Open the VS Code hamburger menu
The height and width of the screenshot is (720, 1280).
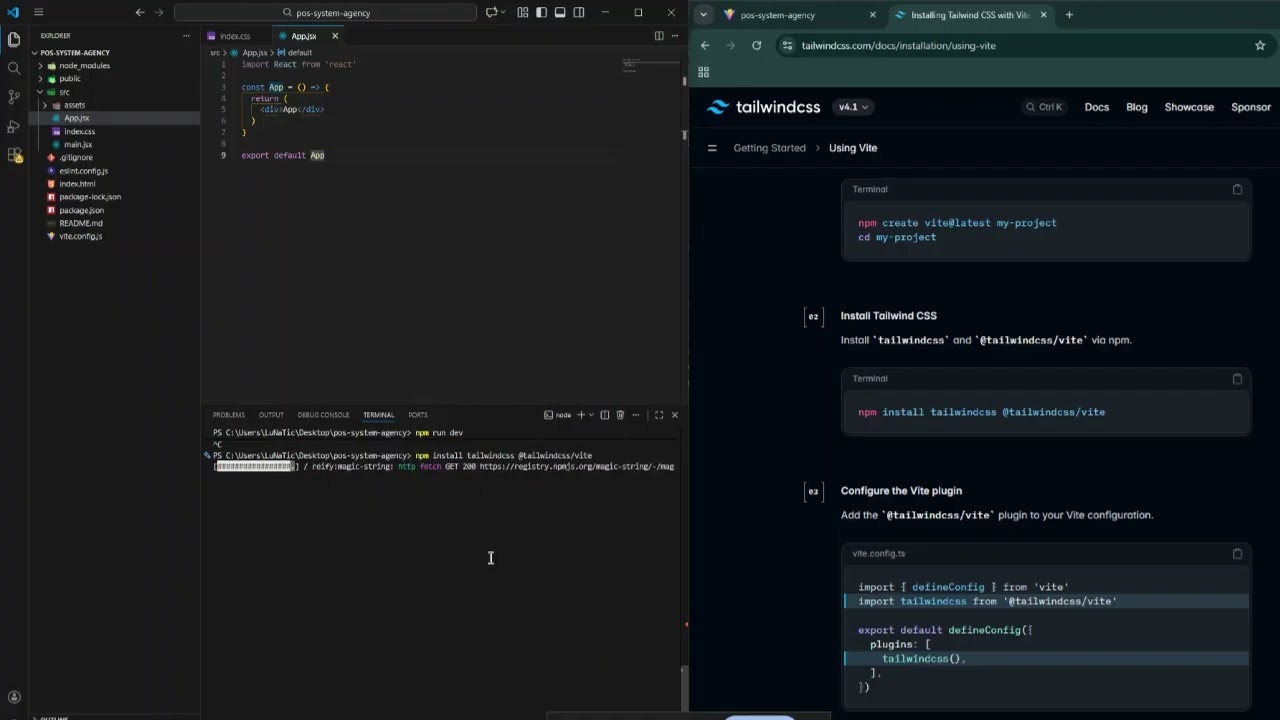pos(38,12)
